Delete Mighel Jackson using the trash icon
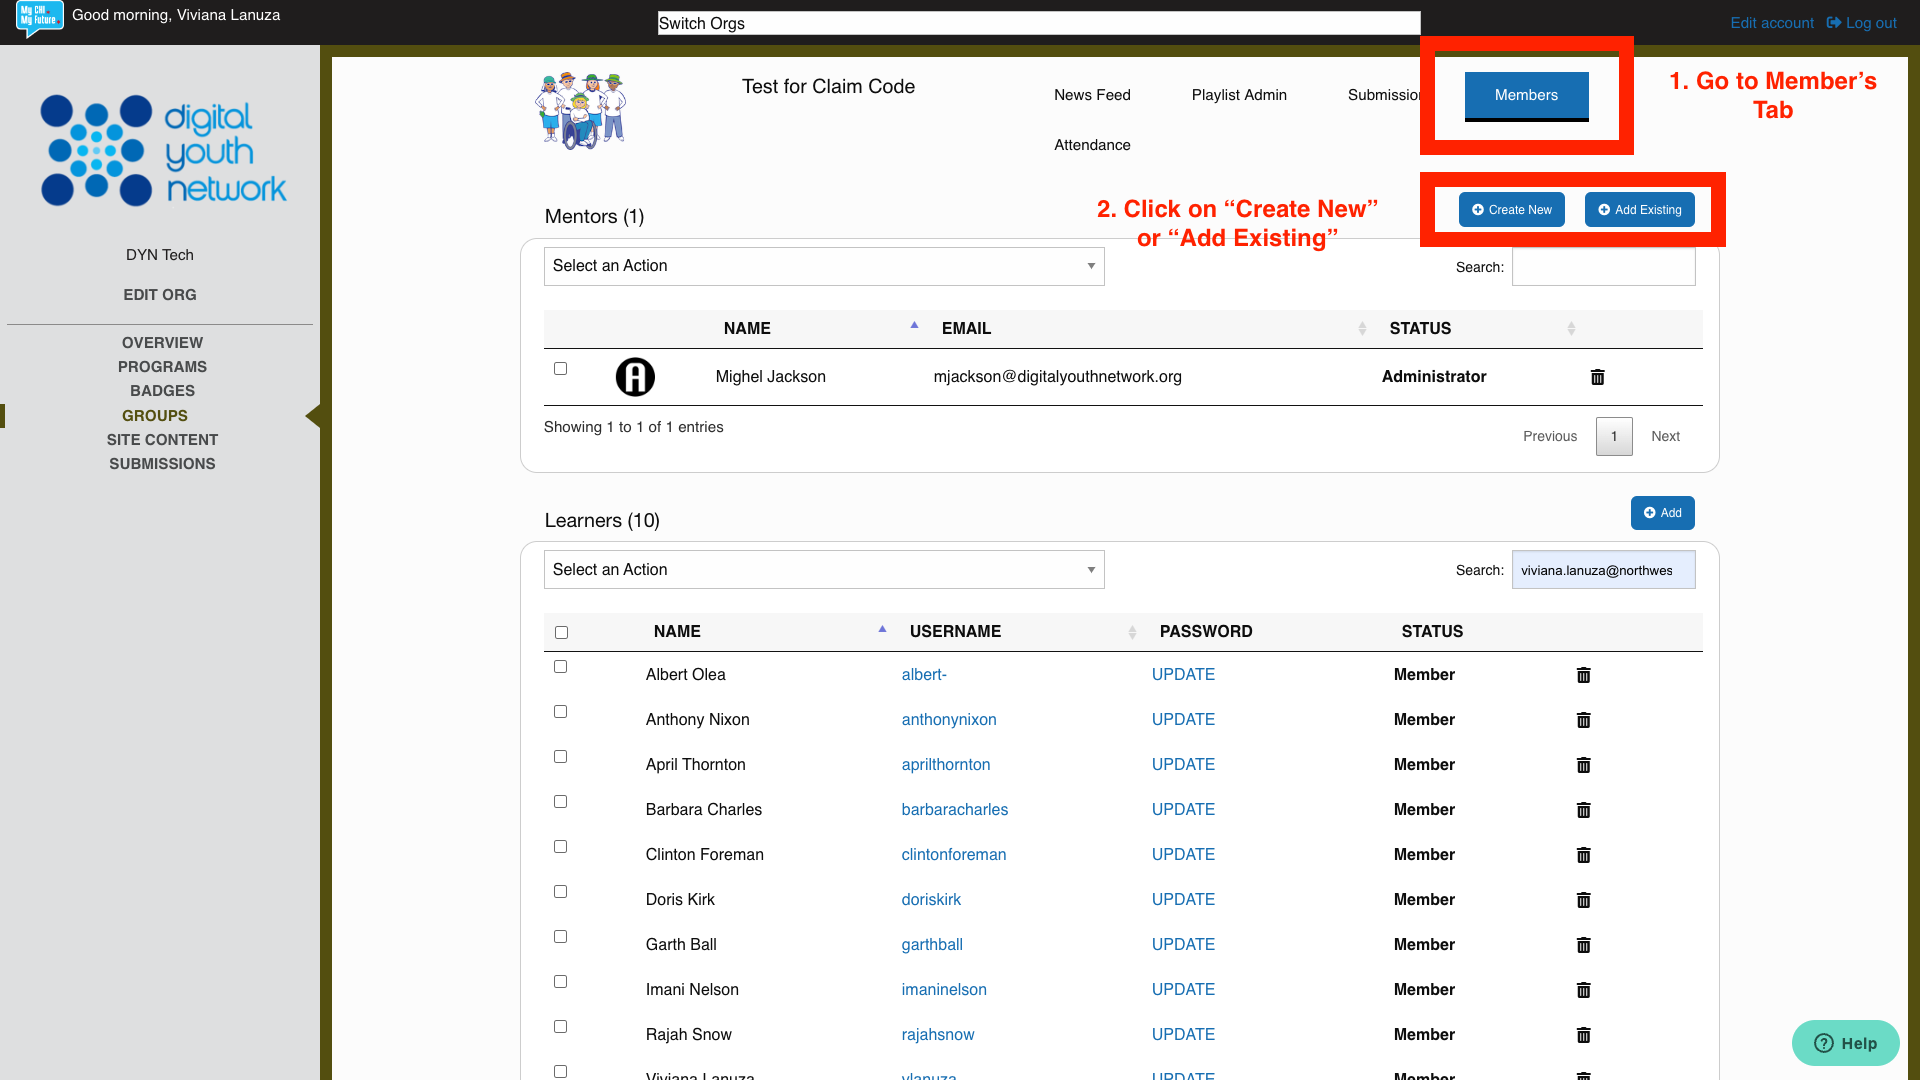The width and height of the screenshot is (1920, 1080). click(1597, 377)
